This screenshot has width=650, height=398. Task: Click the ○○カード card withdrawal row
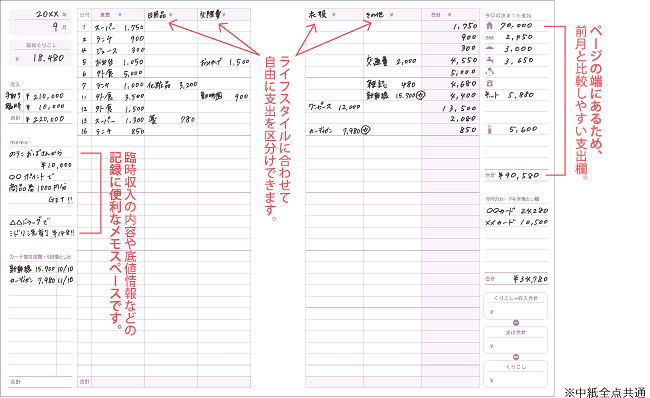(517, 211)
